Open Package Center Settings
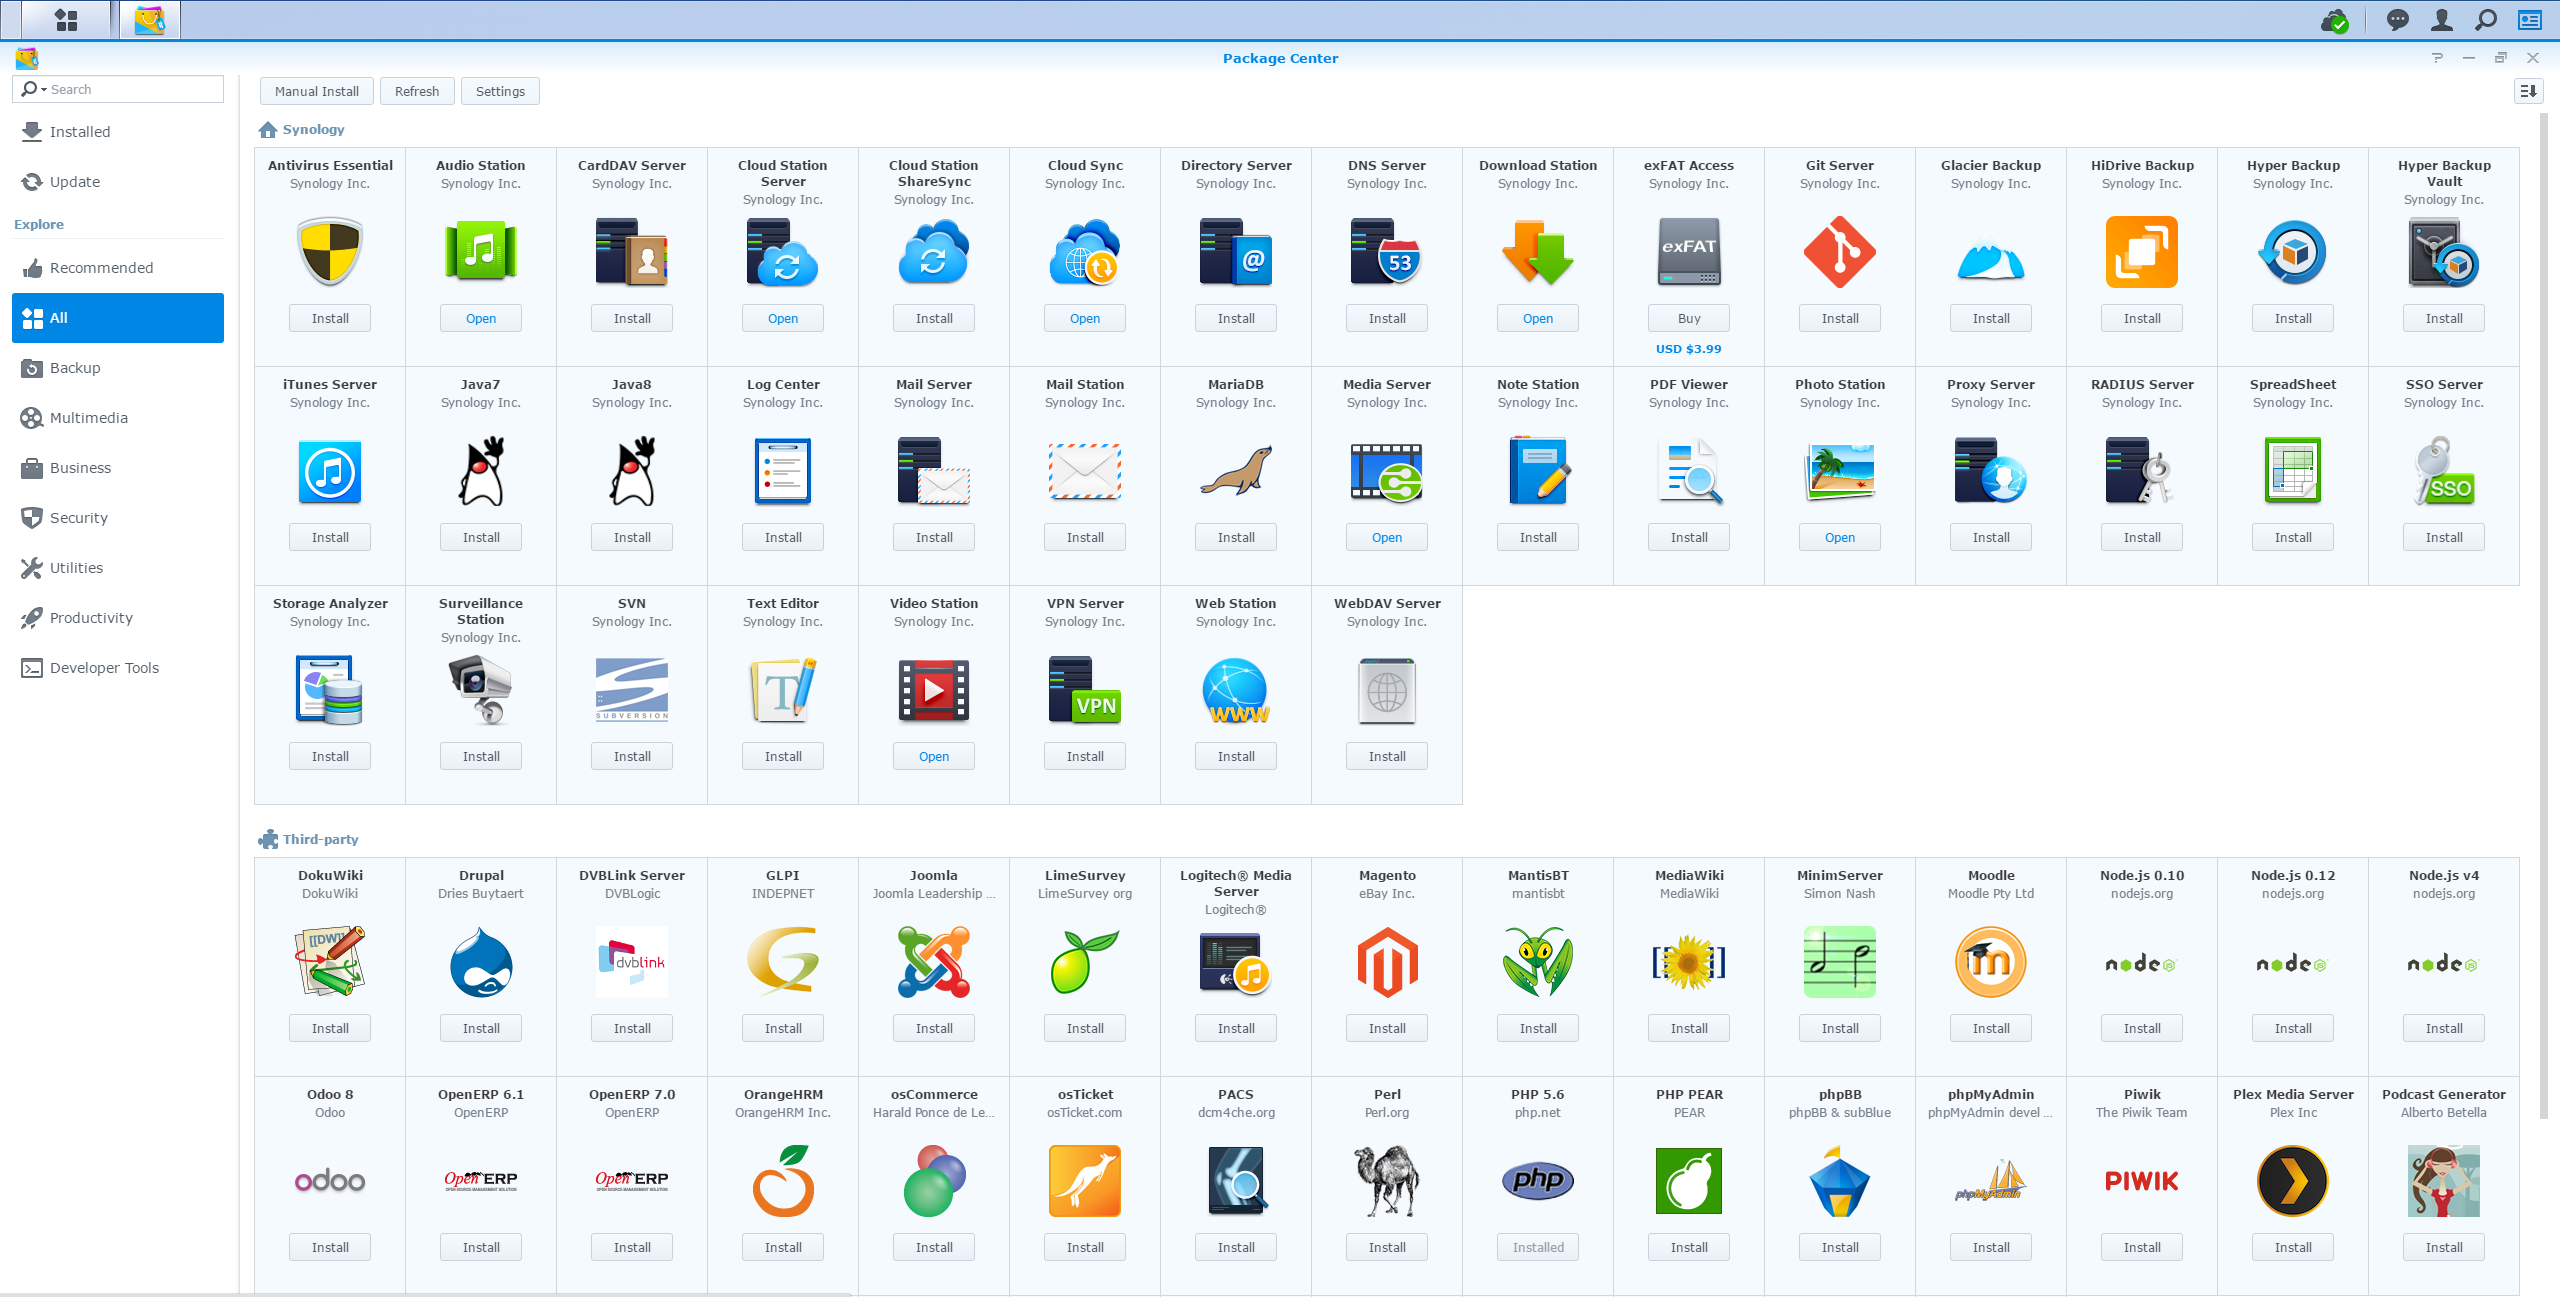The height and width of the screenshot is (1297, 2560). coord(500,91)
